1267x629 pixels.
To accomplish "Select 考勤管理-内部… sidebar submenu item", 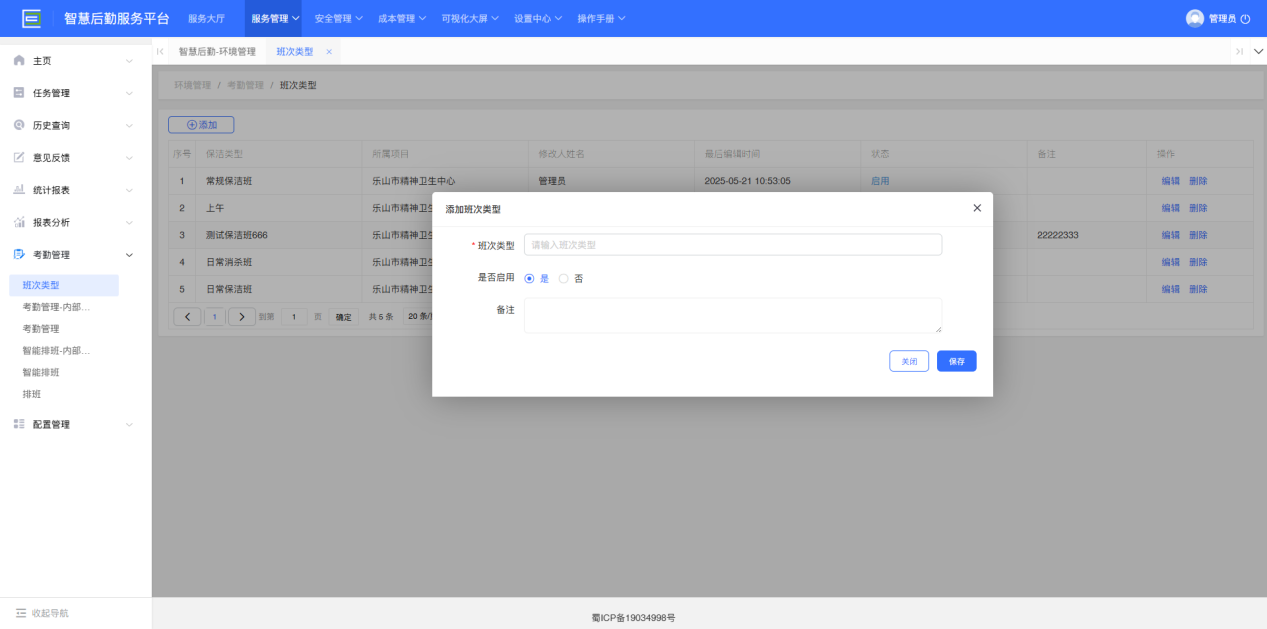I will tap(57, 307).
